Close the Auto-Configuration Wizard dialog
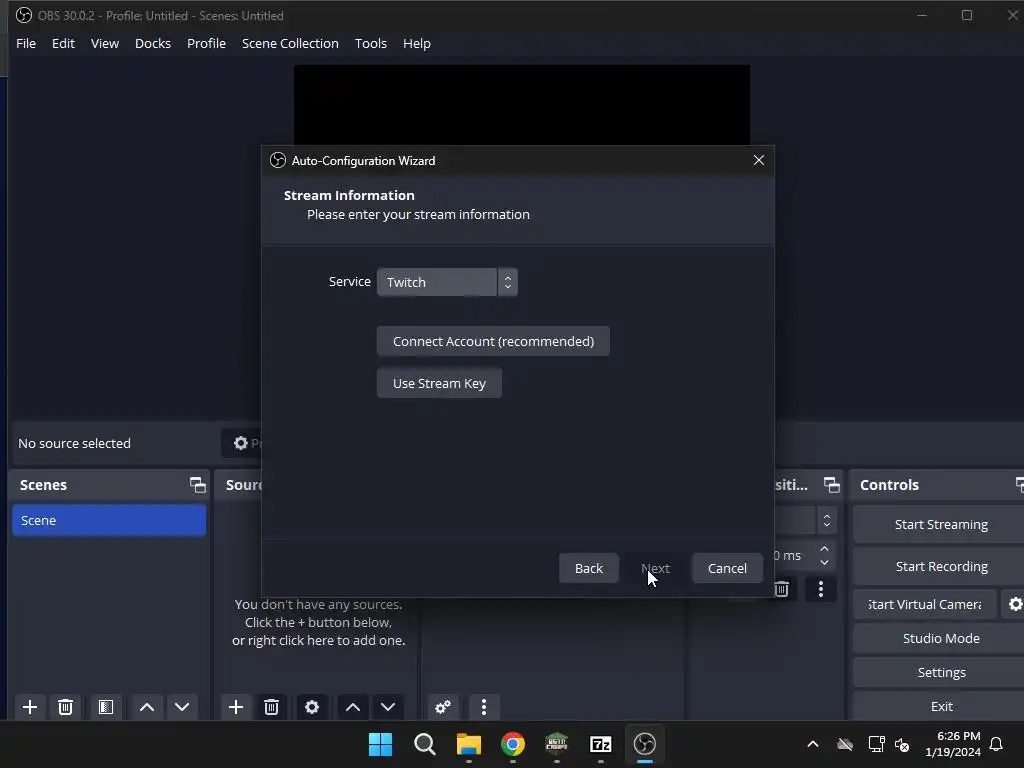1024x768 pixels. pyautogui.click(x=758, y=160)
